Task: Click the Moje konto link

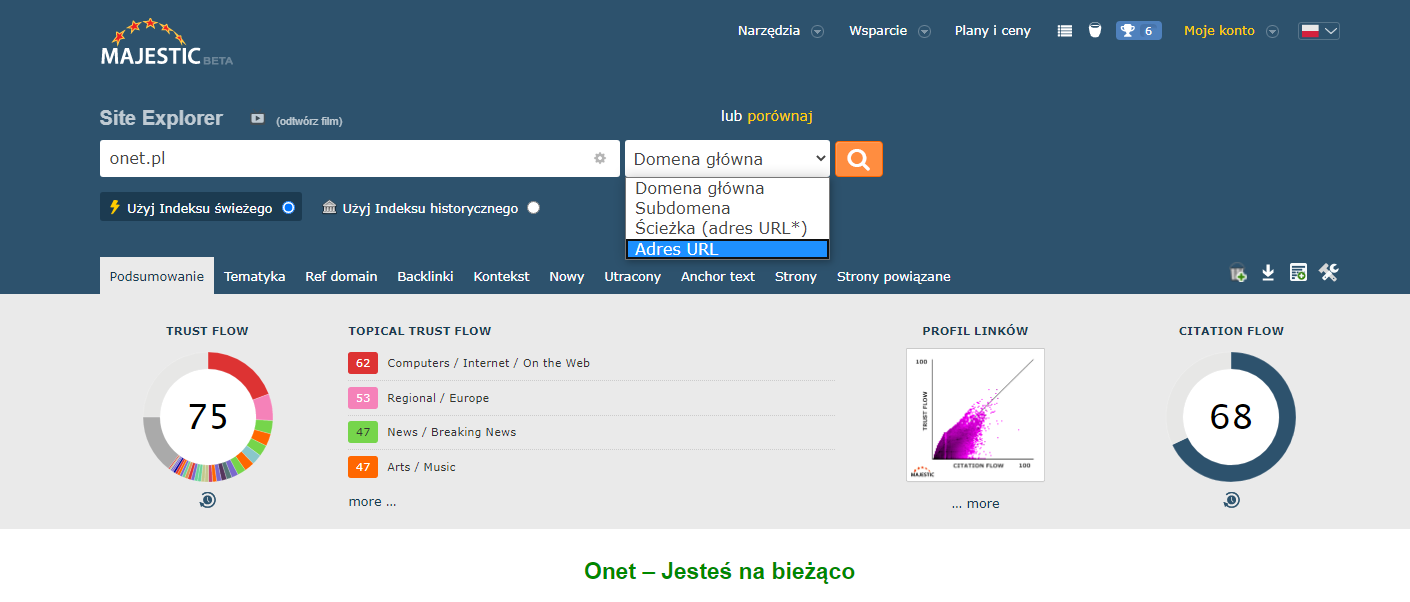Action: 1219,31
